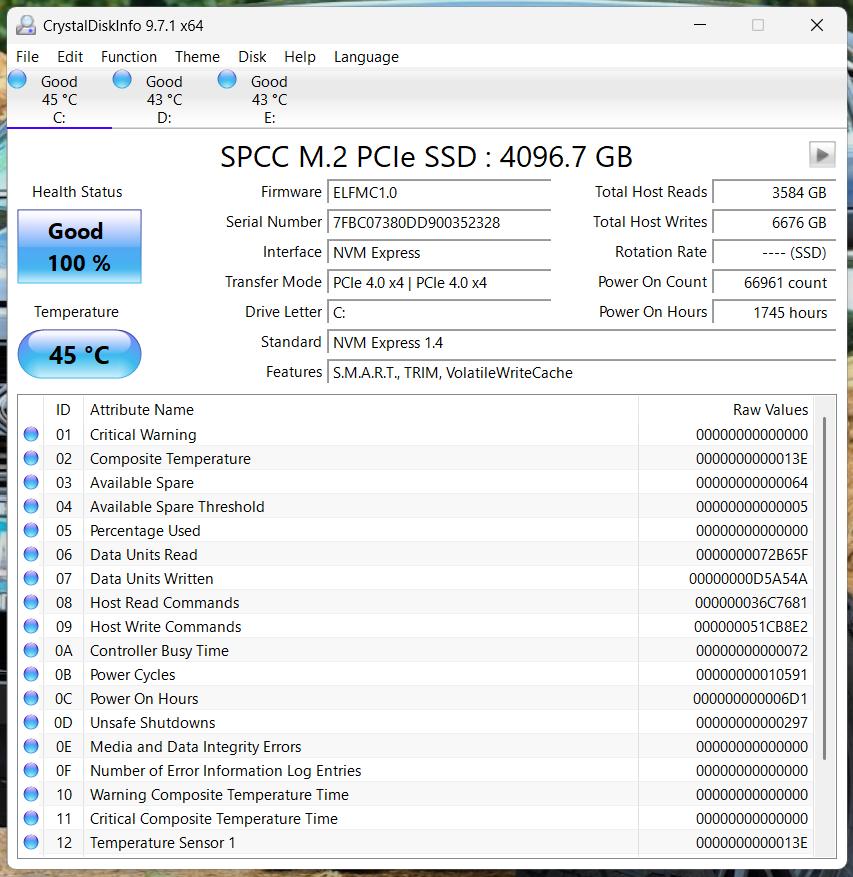Image resolution: width=853 pixels, height=877 pixels.
Task: Select the Controller Busy Time attribute name
Action: point(159,651)
